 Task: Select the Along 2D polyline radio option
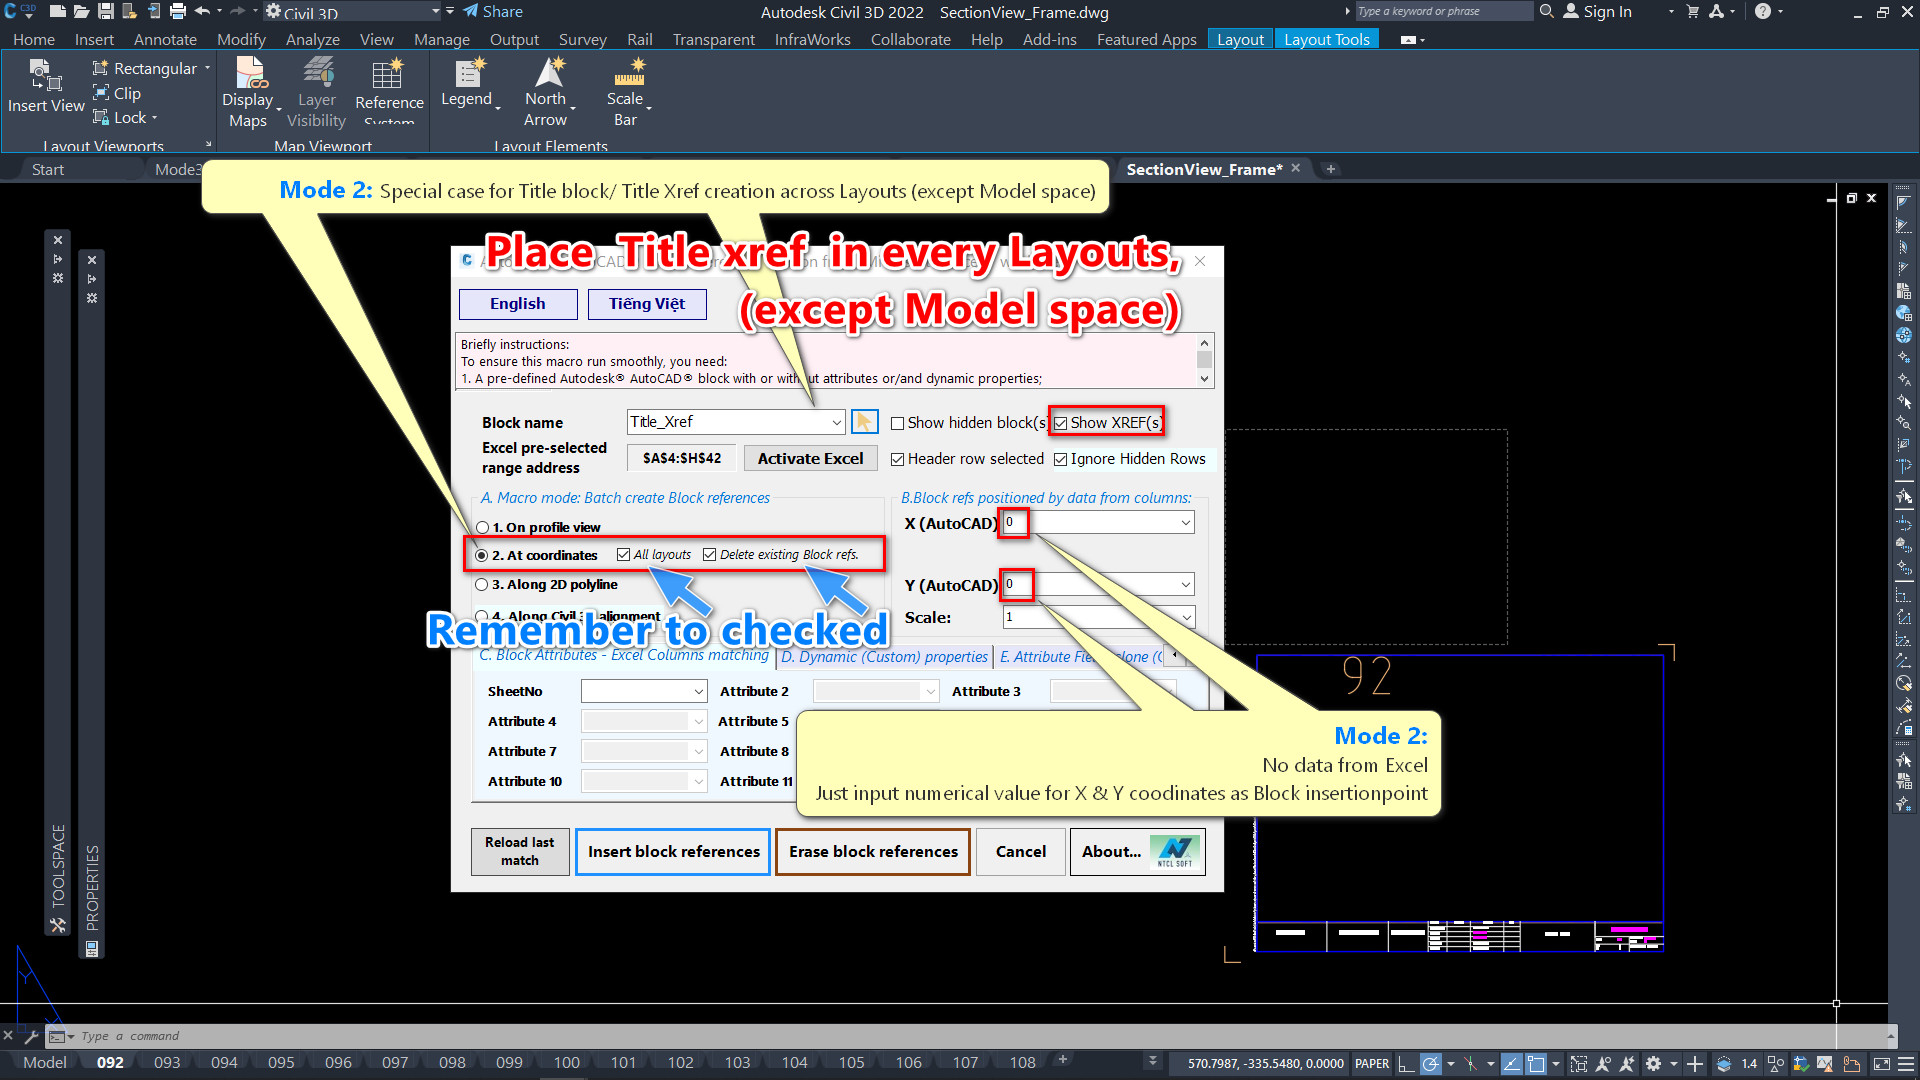482,585
